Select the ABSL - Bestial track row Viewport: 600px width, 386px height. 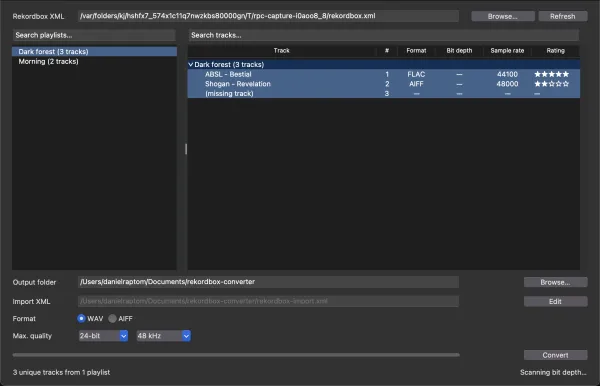384,74
